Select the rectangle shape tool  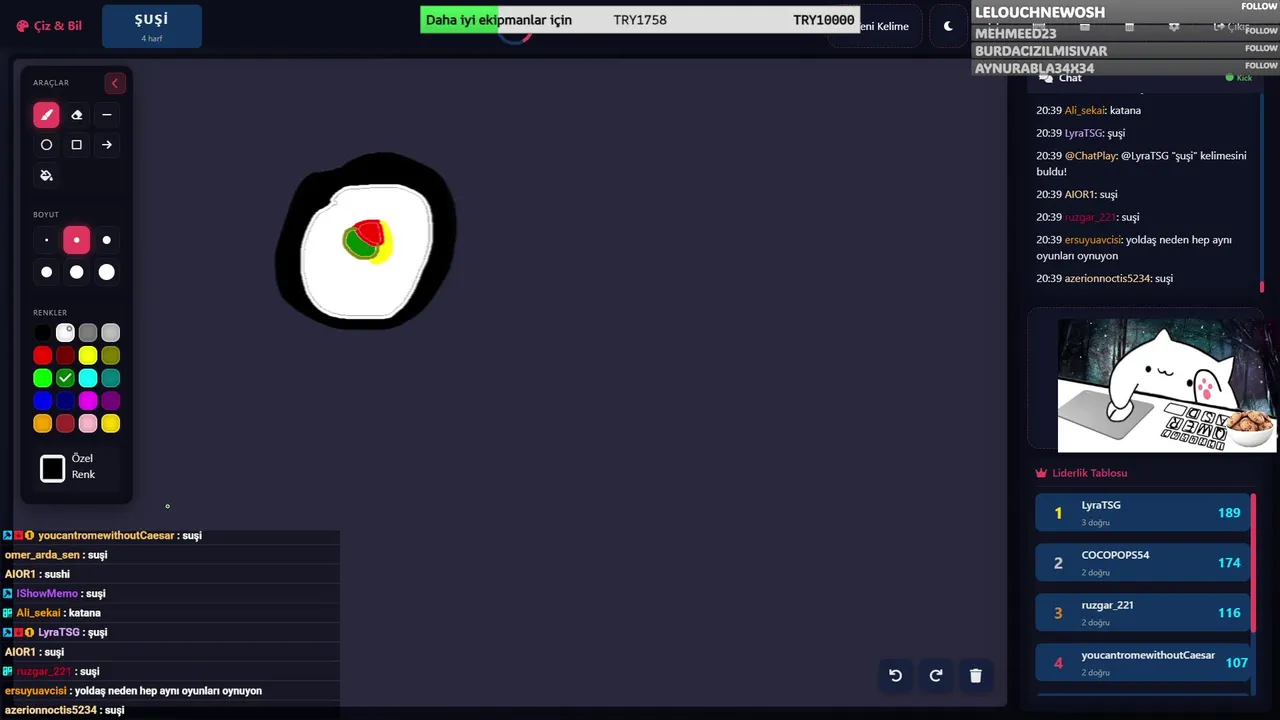click(76, 145)
